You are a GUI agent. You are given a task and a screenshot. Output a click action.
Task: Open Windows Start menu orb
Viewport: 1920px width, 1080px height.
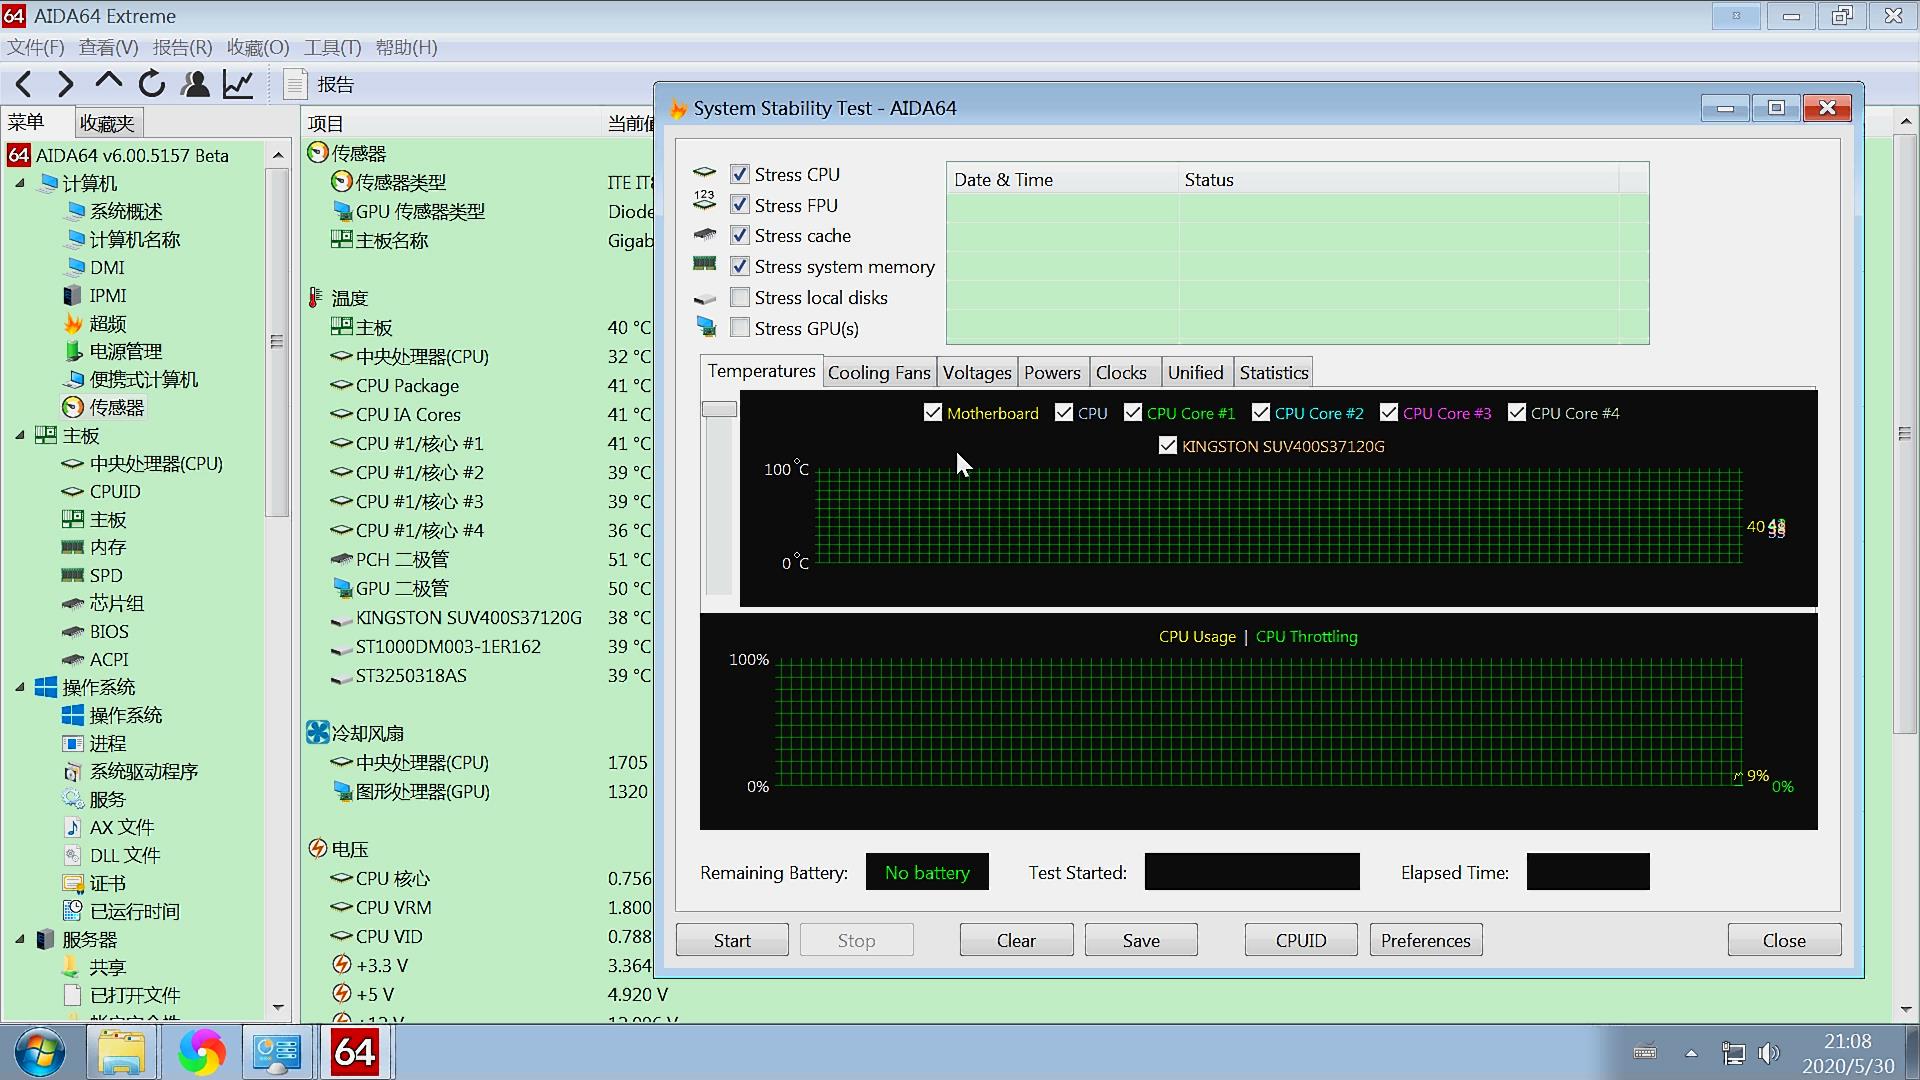click(40, 1052)
